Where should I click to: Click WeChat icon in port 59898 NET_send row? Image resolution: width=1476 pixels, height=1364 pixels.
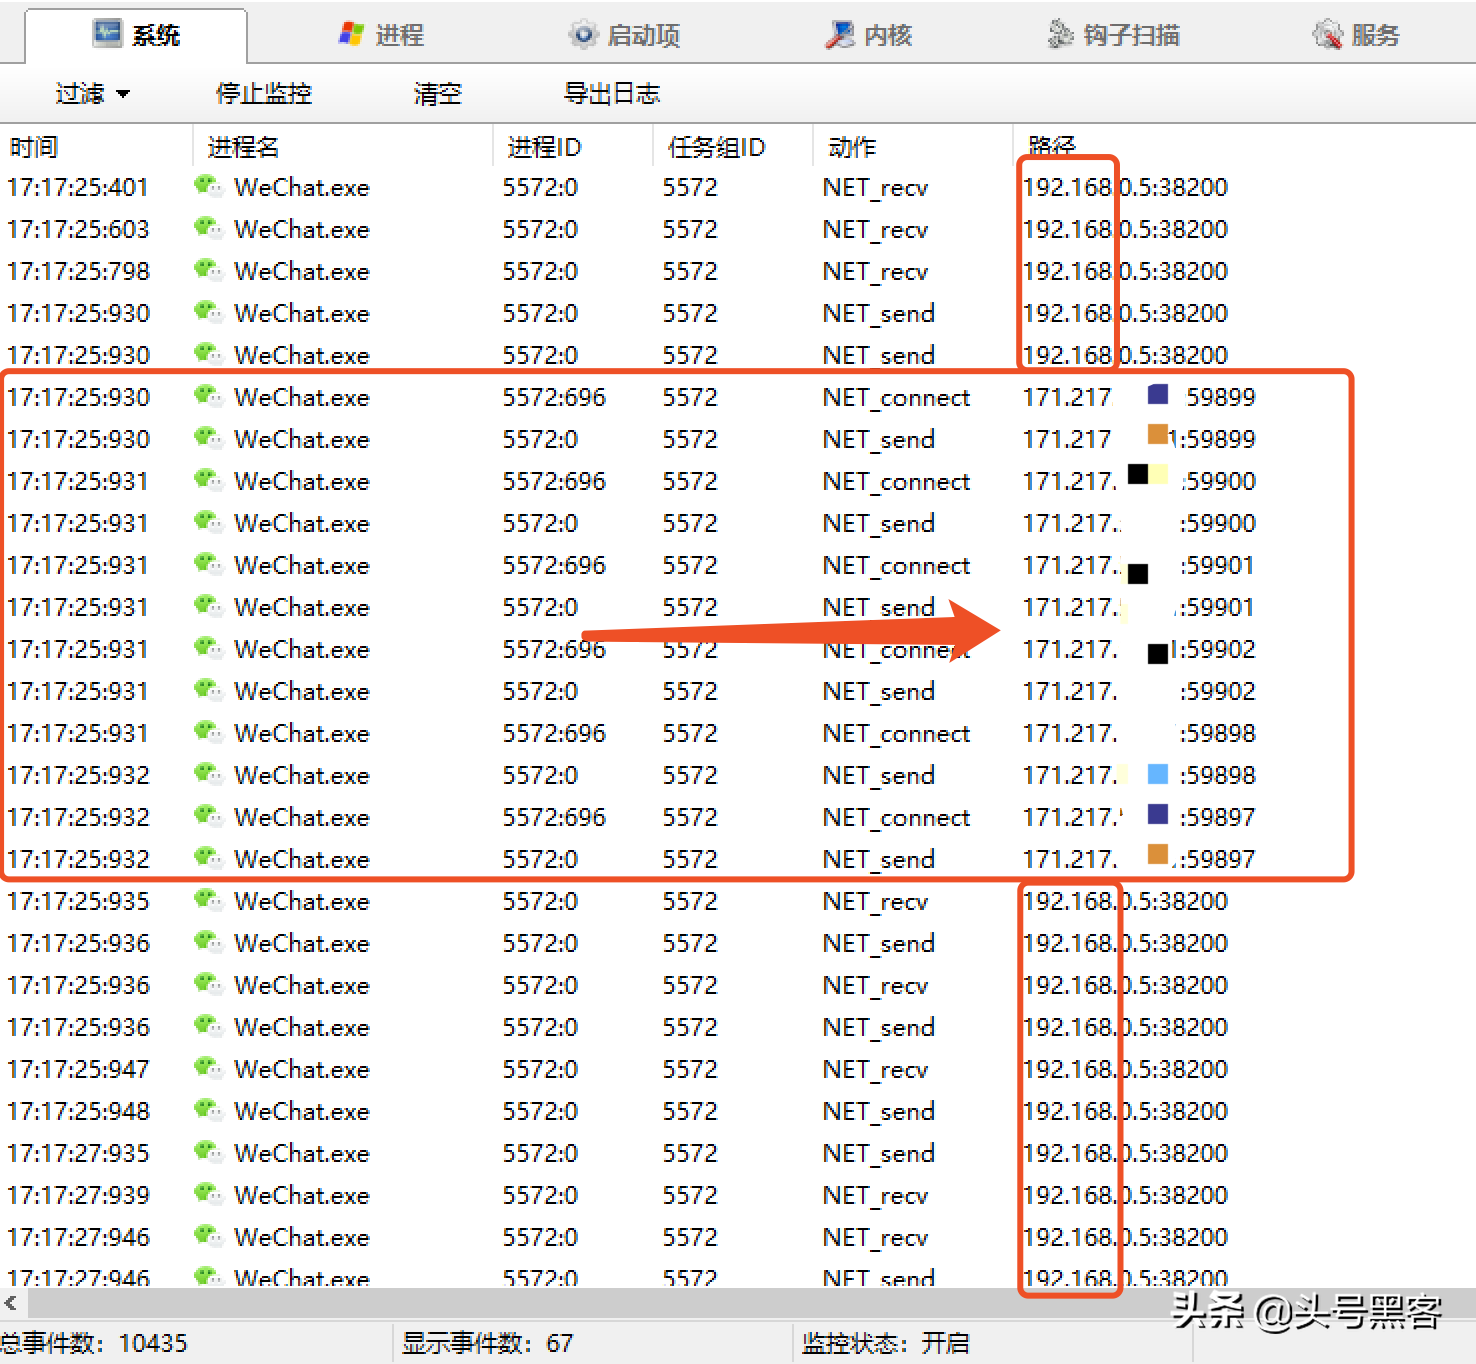click(x=208, y=774)
